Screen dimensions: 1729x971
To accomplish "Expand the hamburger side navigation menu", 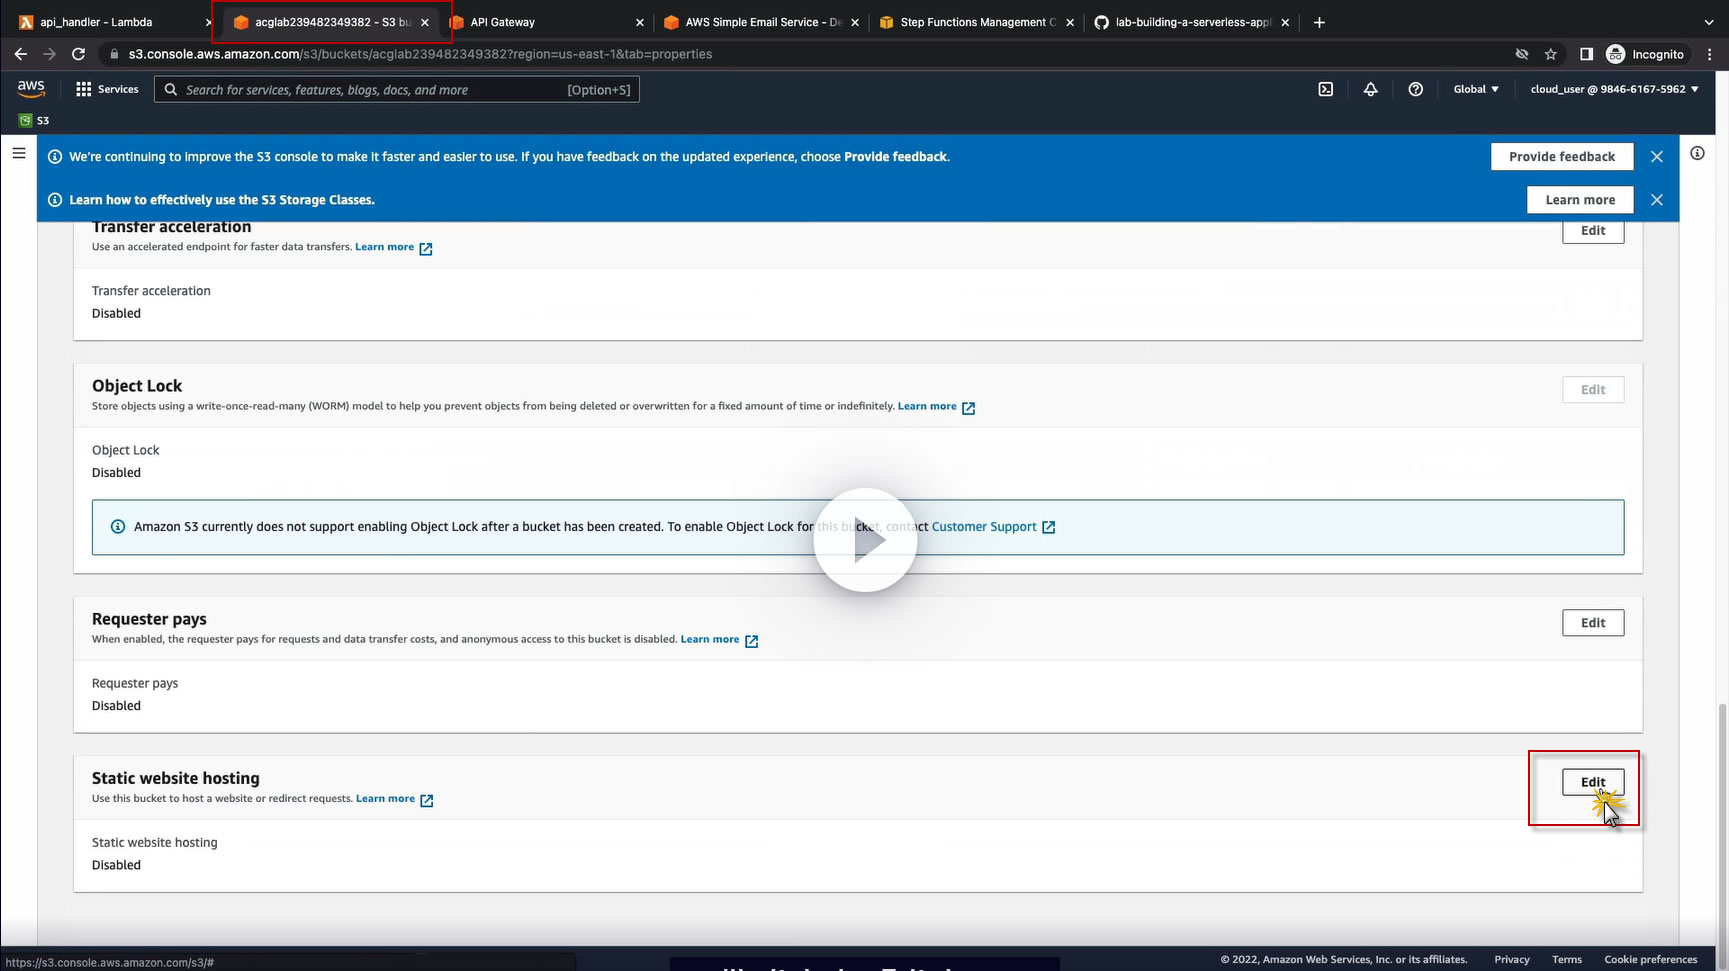I will 19,153.
